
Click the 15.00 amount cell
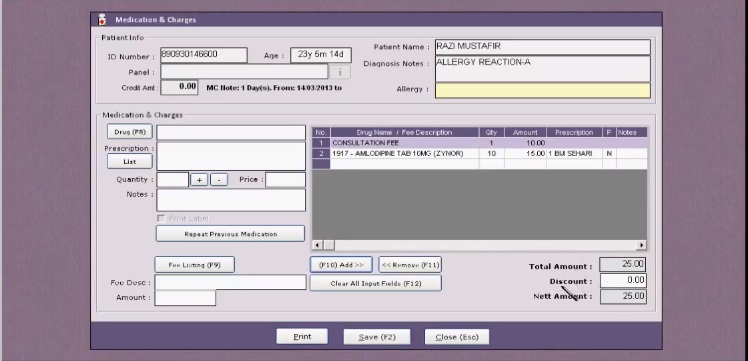pyautogui.click(x=525, y=154)
